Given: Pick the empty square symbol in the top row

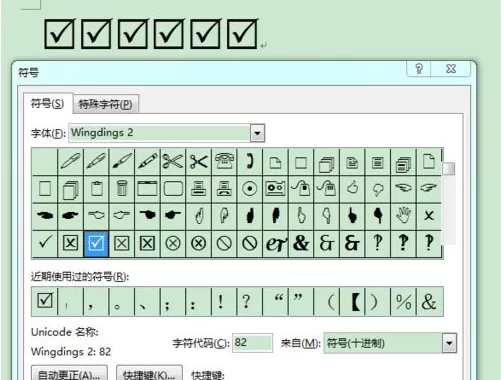Looking at the screenshot, I should [x=301, y=162].
